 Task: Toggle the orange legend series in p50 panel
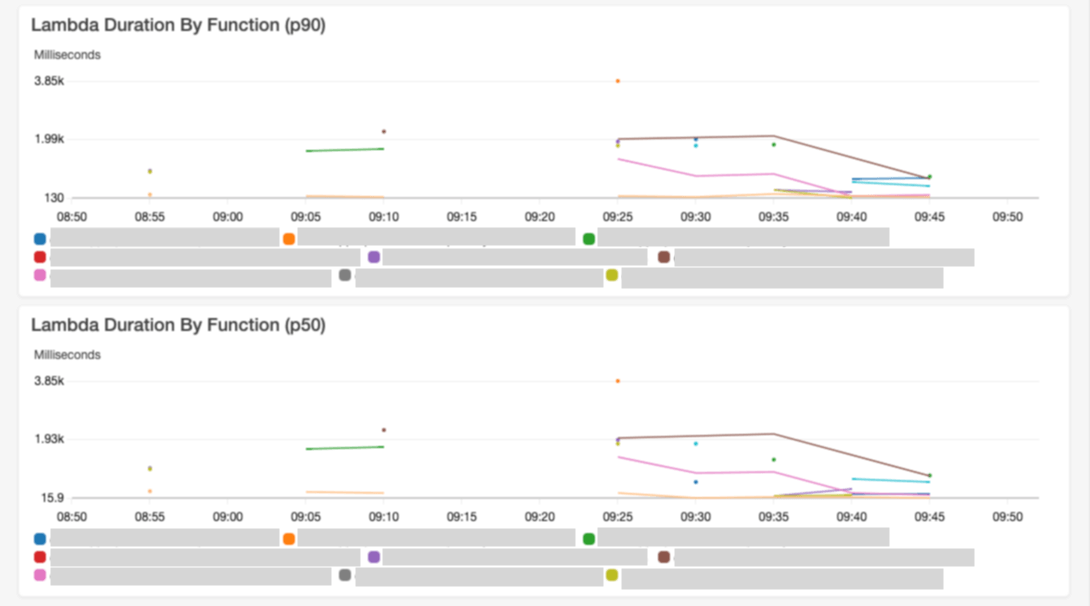(289, 539)
